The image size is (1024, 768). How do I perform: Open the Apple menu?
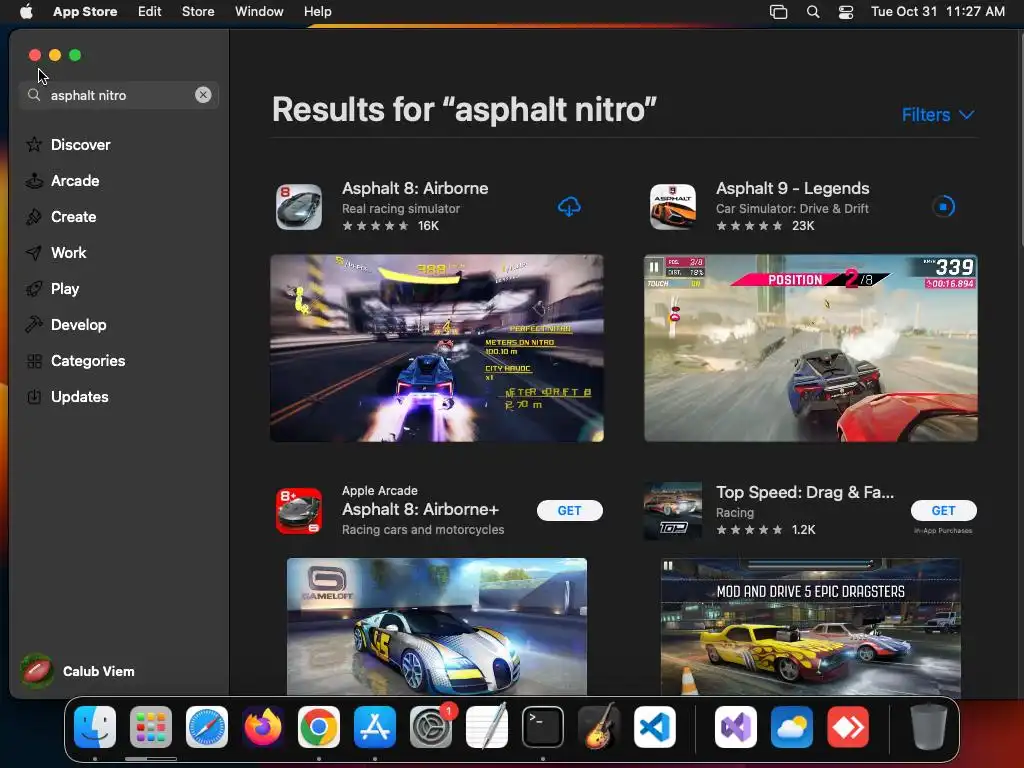click(26, 12)
